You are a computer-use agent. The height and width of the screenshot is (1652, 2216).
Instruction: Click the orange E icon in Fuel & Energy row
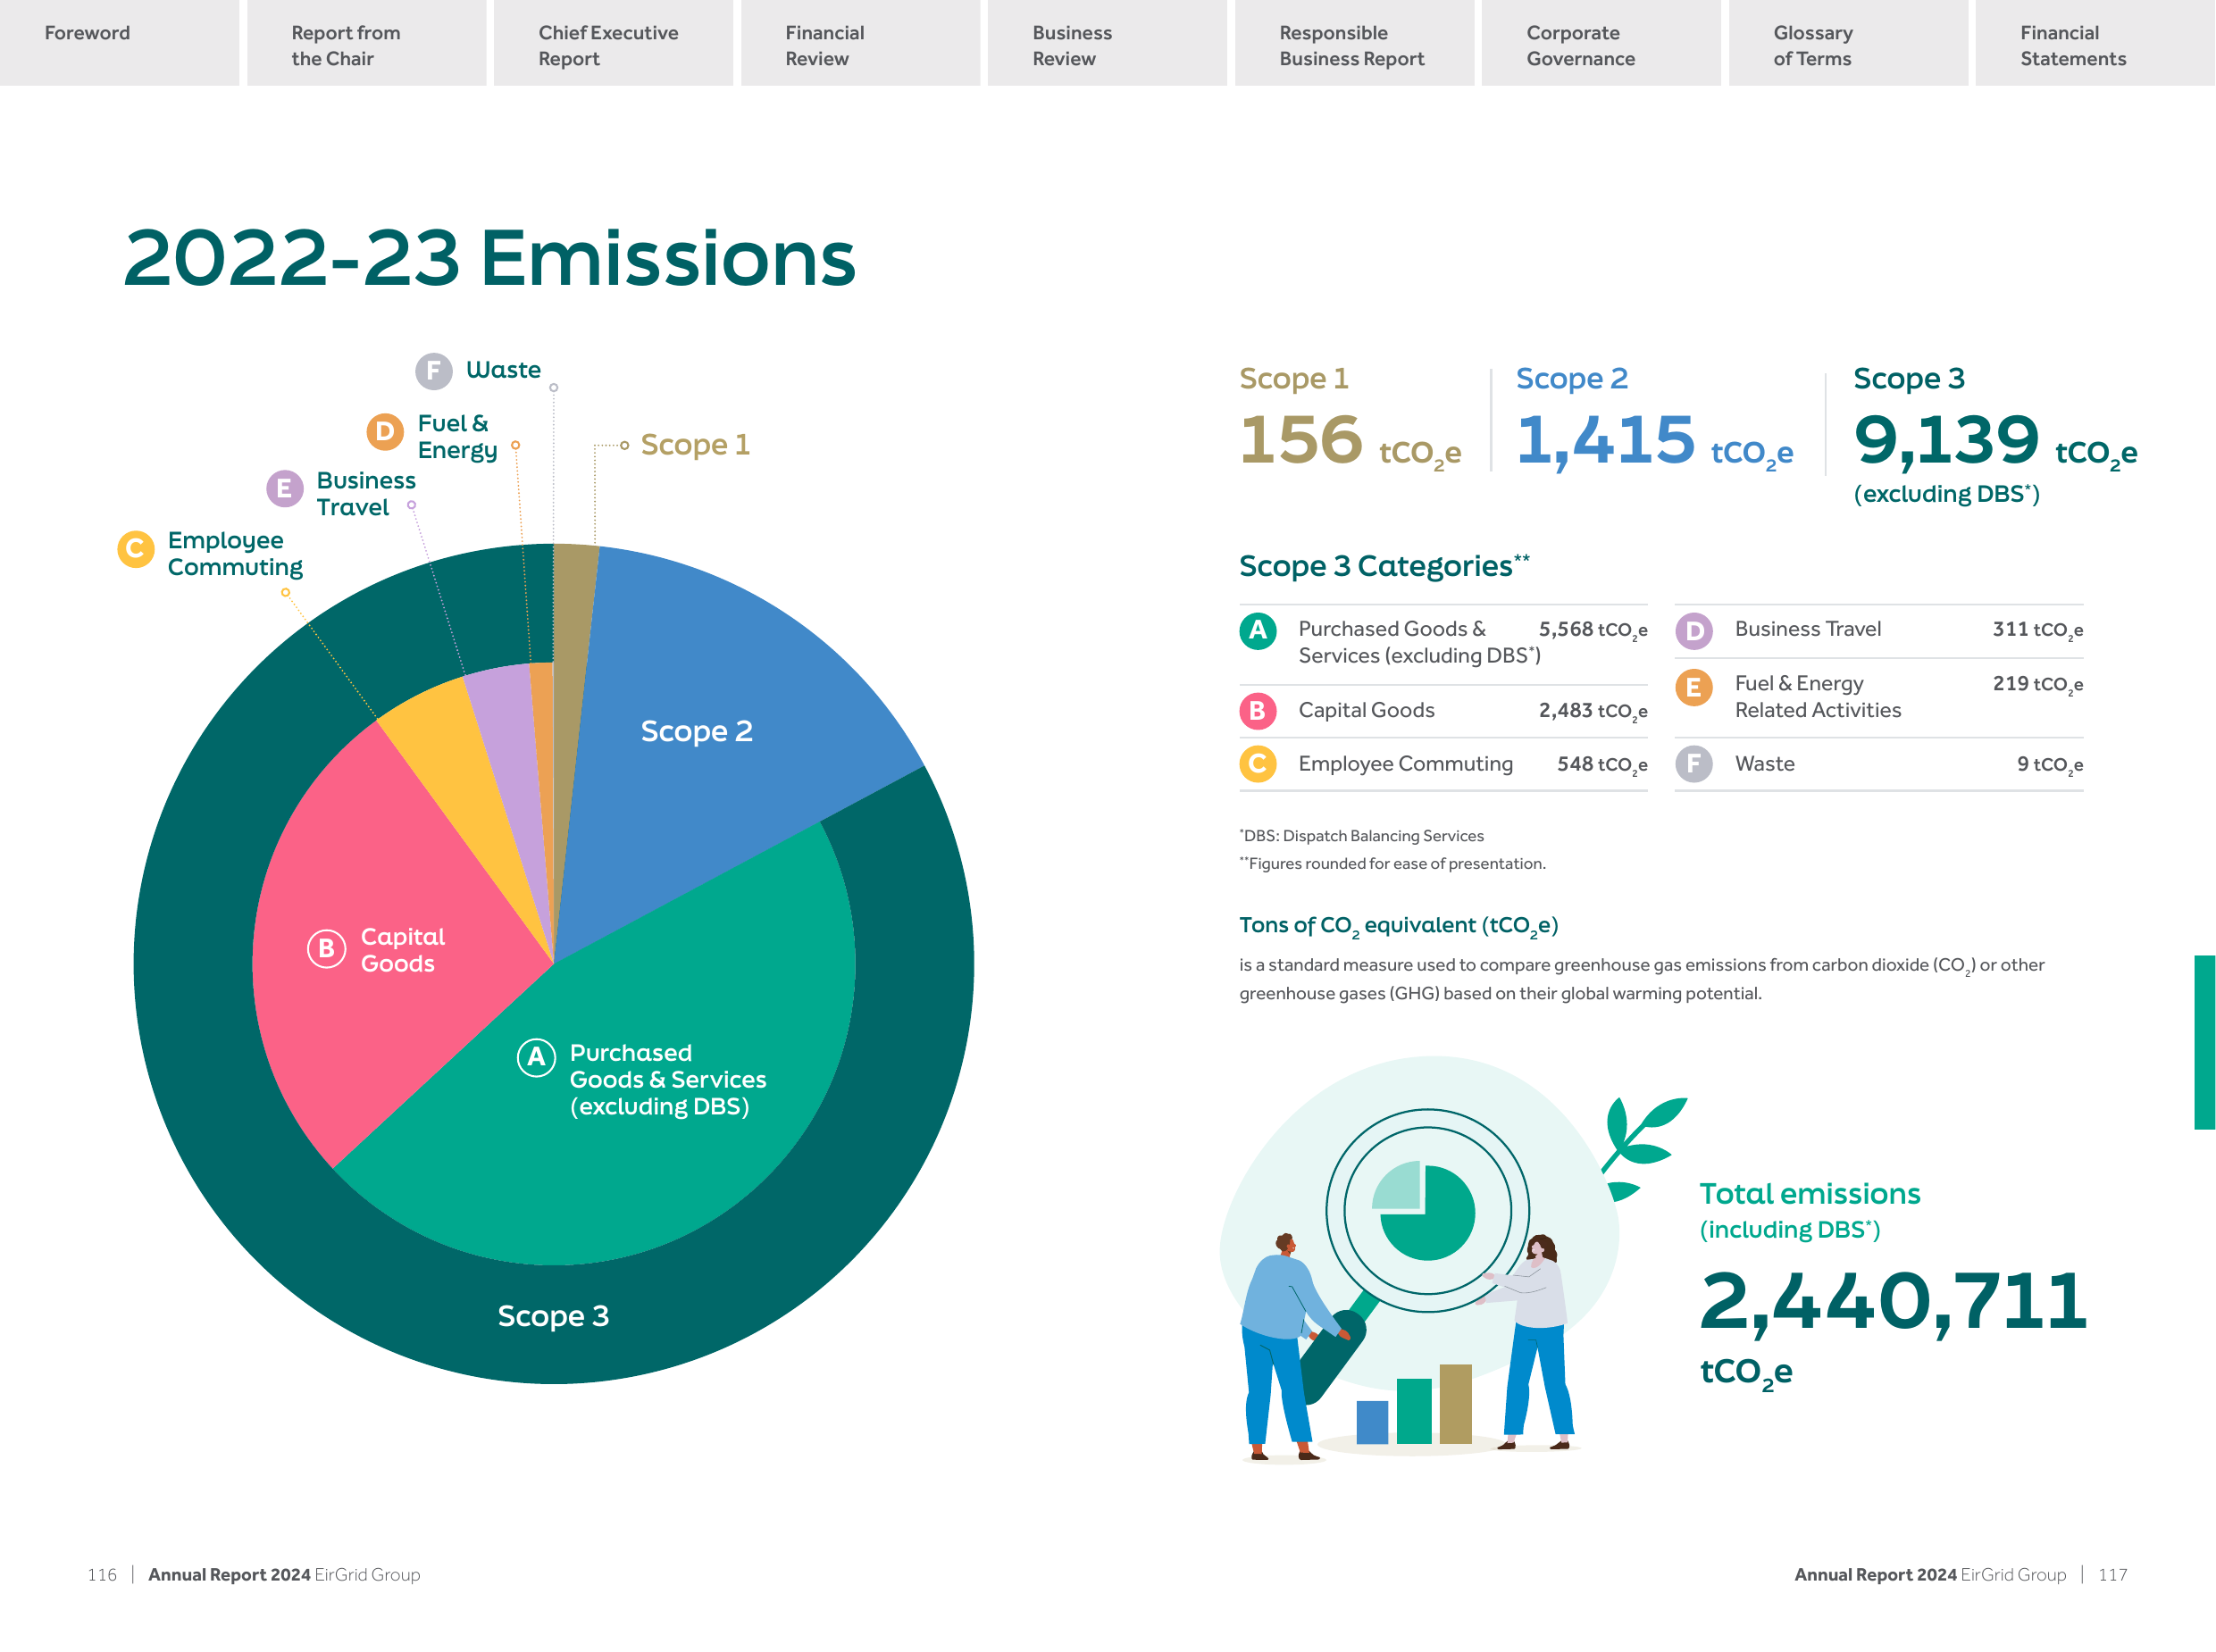click(x=1694, y=687)
